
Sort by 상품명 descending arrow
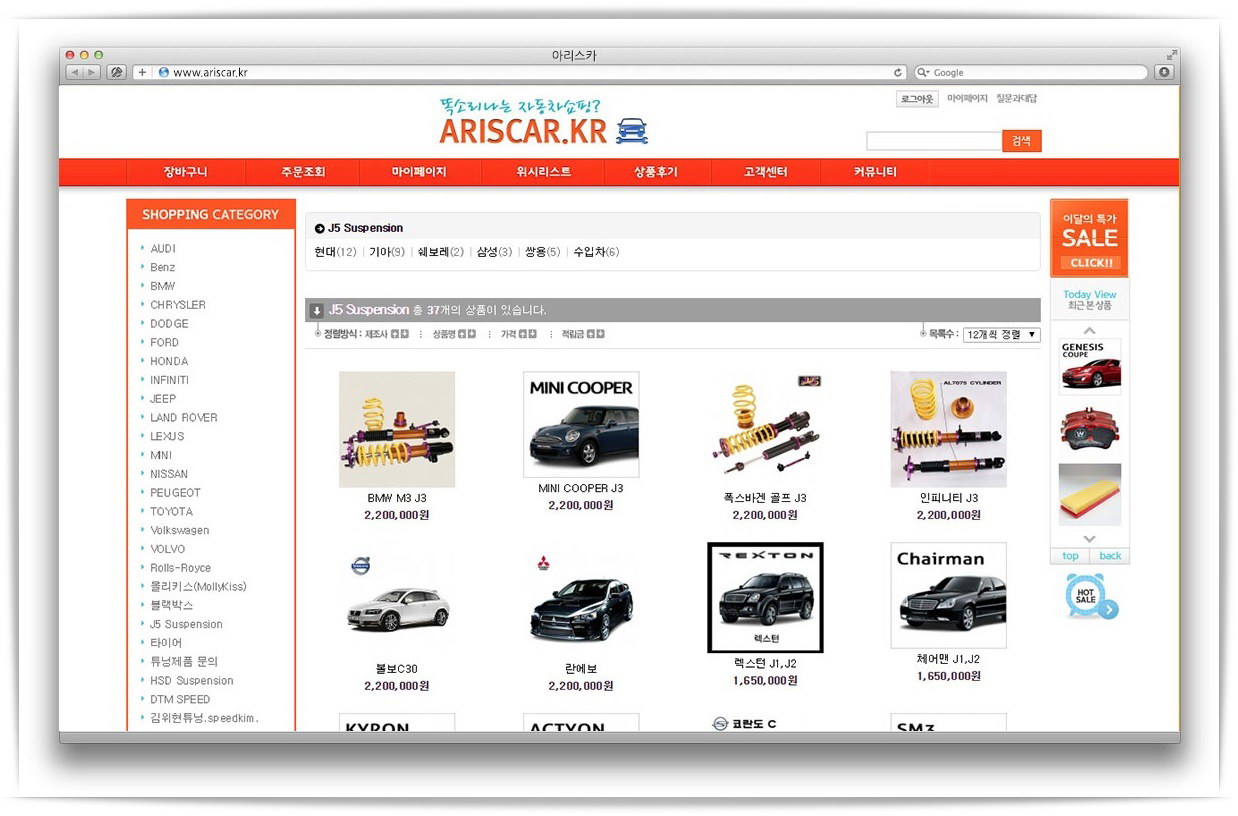pyautogui.click(x=471, y=334)
